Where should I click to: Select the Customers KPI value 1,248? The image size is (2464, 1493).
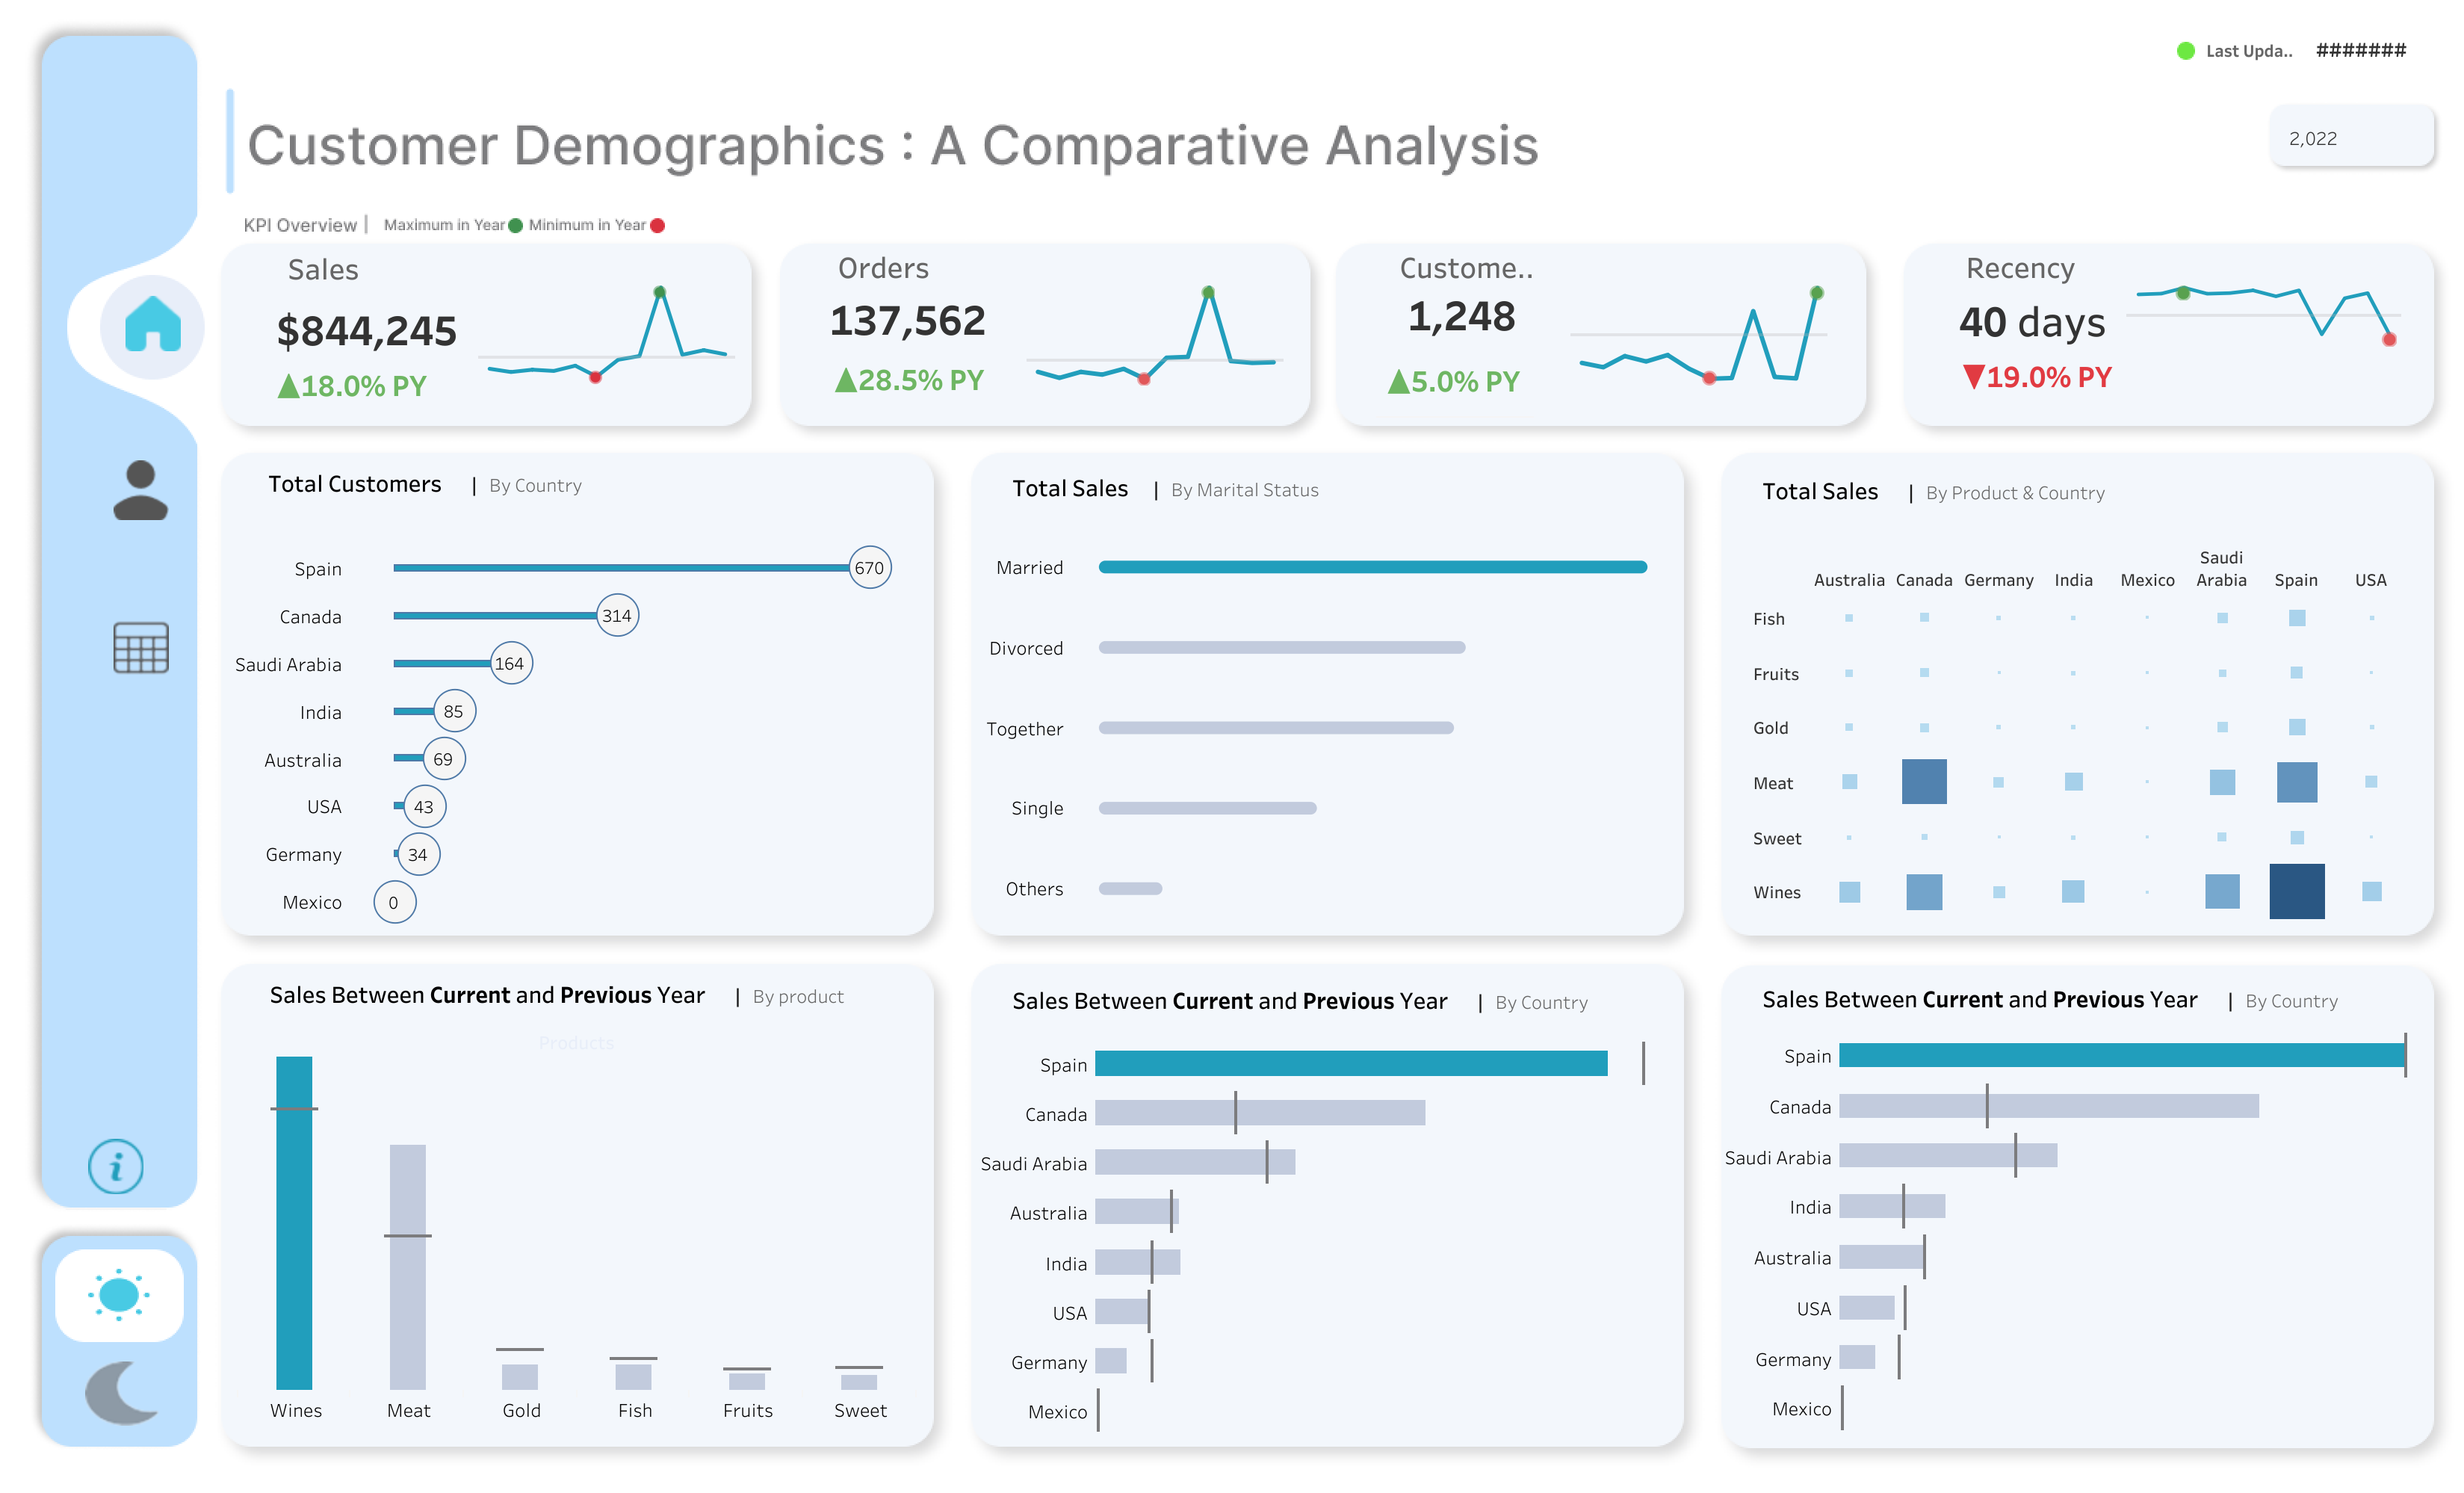click(x=1461, y=317)
